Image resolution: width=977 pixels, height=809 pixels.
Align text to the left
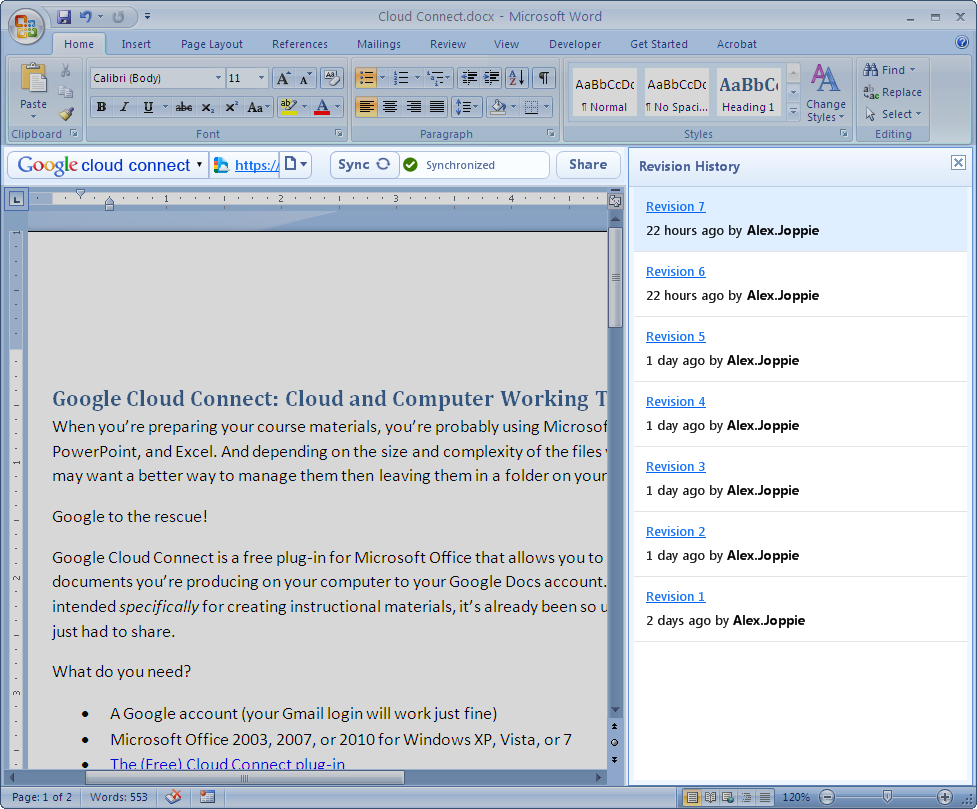pos(366,107)
